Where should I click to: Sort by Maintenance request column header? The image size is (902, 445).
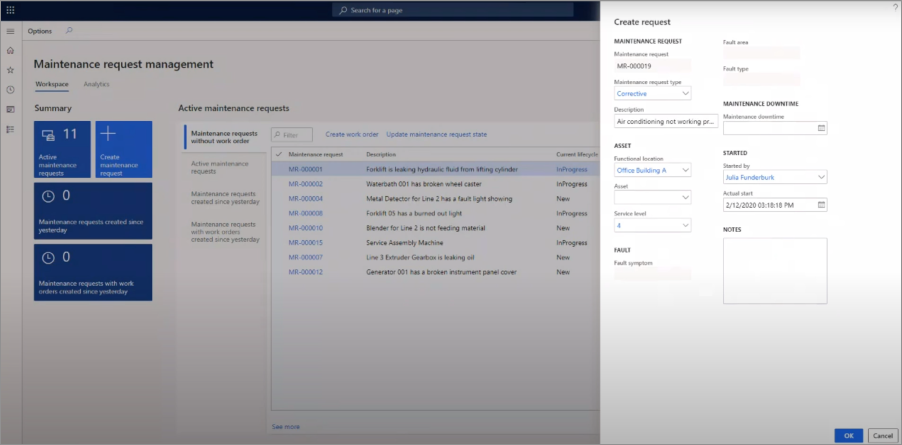coord(316,155)
